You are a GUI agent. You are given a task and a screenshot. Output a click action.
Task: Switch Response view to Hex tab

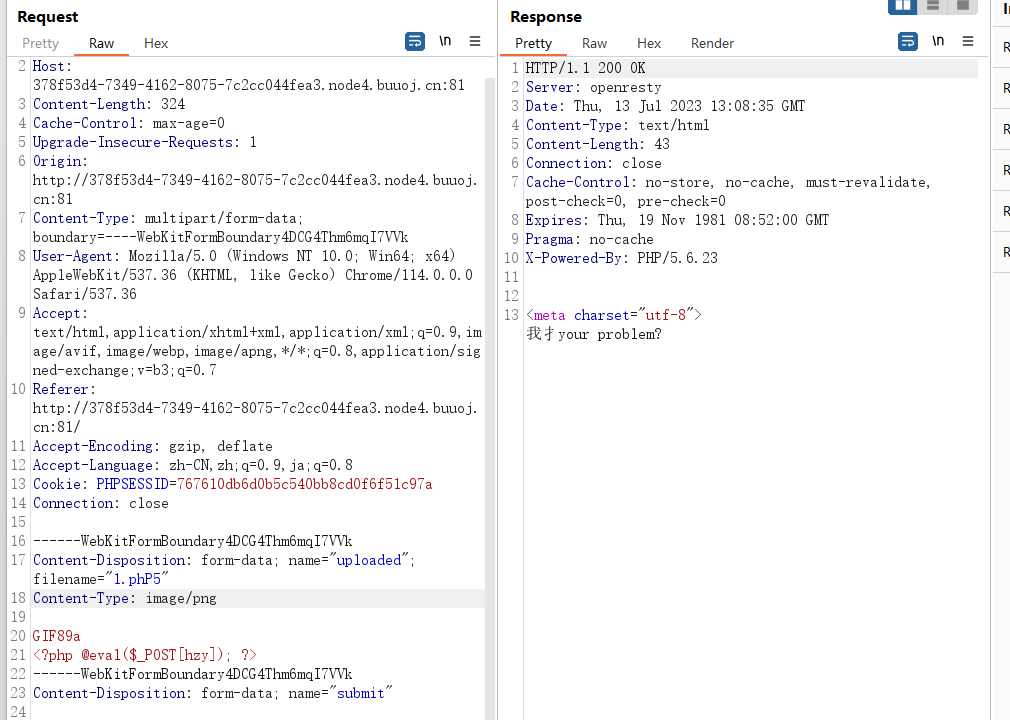click(x=649, y=43)
